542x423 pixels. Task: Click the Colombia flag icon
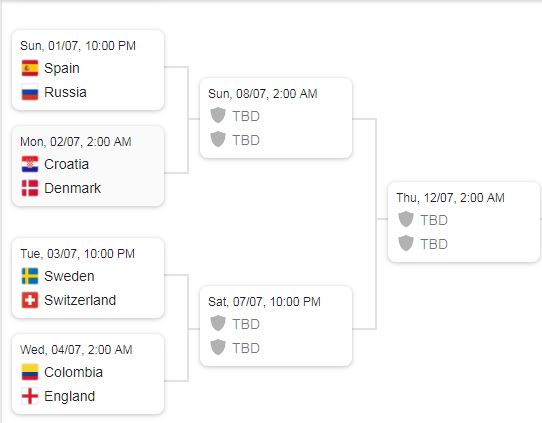pos(30,372)
